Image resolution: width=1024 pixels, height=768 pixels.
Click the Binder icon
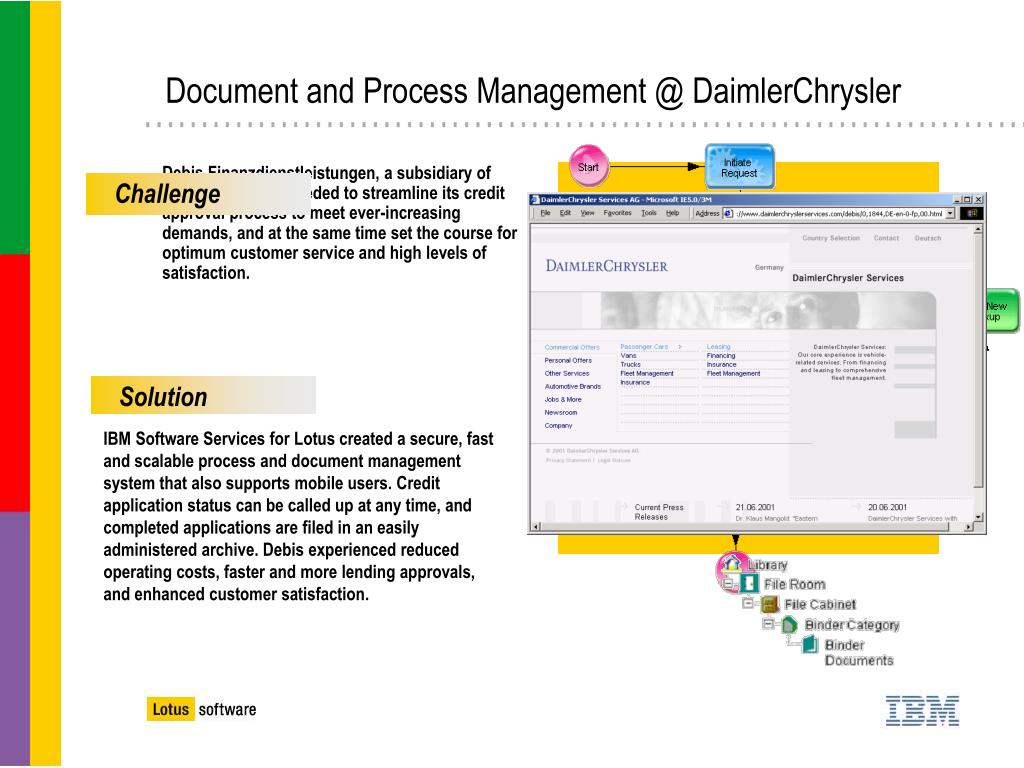(x=810, y=645)
